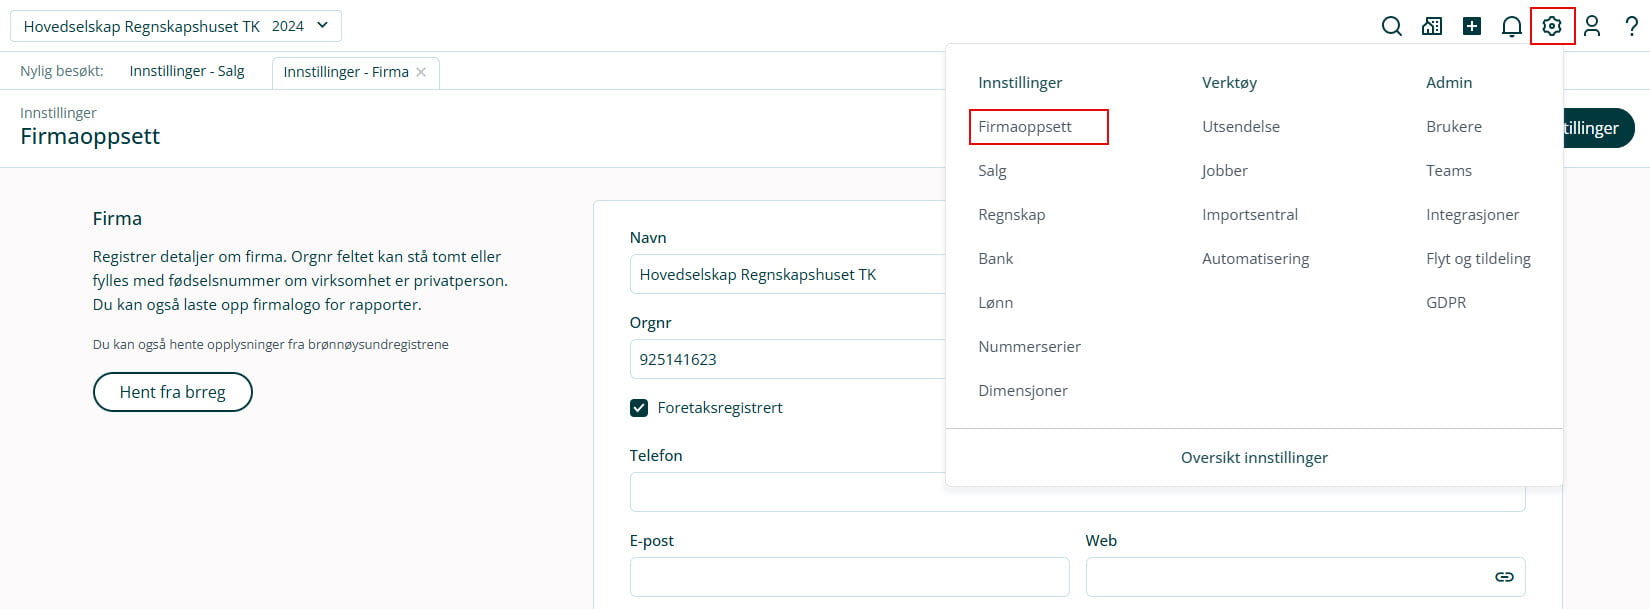Select Nummerserier in the settings menu

(1029, 347)
